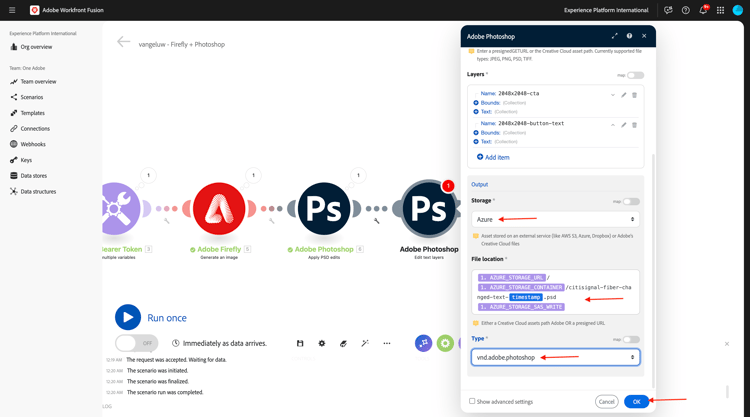Expand Bounds collection of 2048x2048-button-text
The height and width of the screenshot is (417, 750).
[476, 133]
